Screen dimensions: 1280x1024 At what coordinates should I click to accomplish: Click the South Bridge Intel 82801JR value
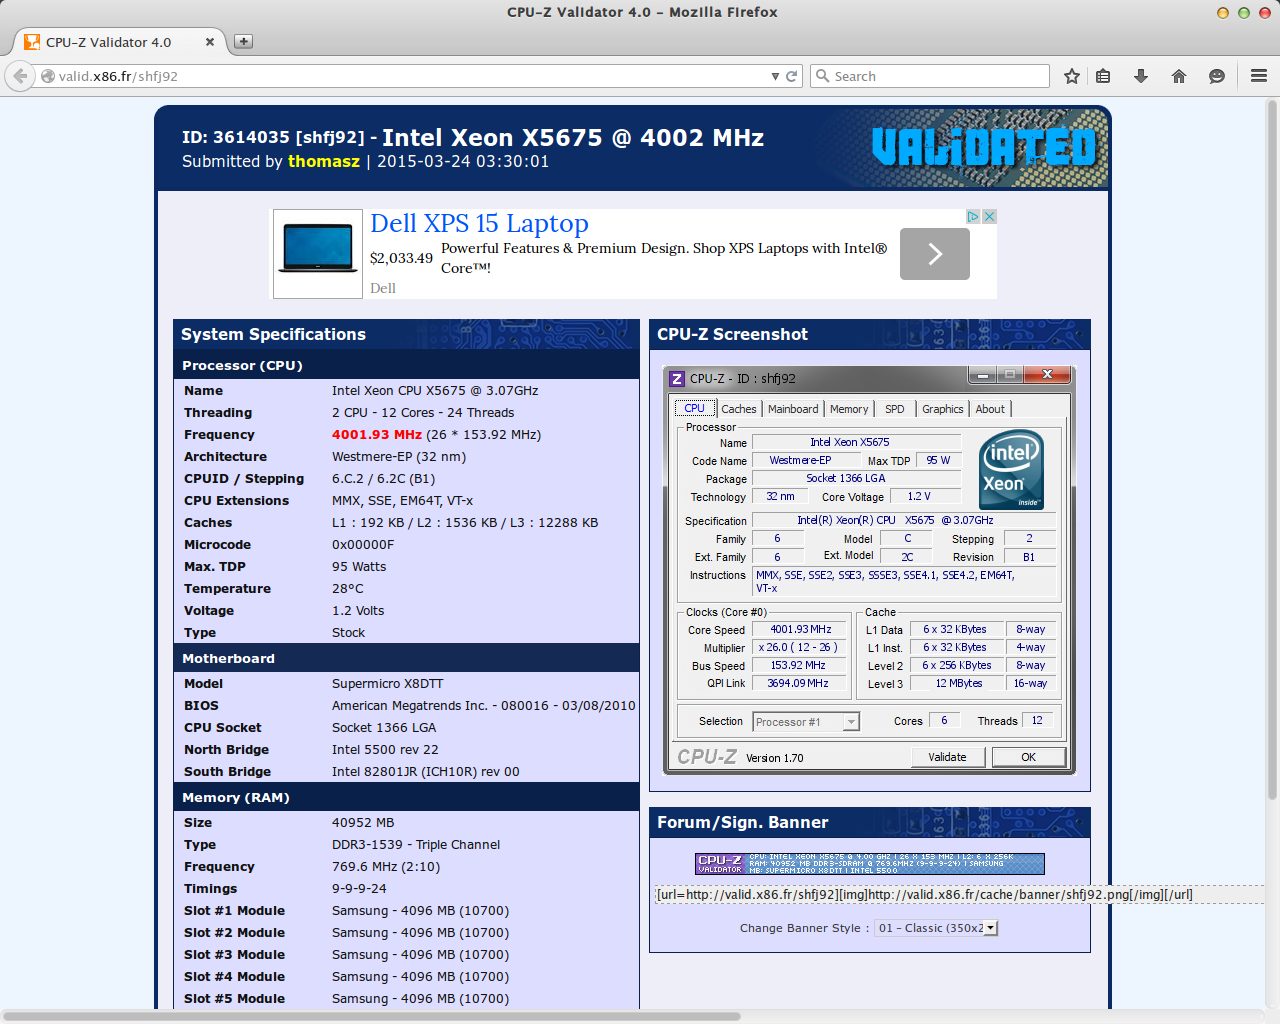(x=426, y=772)
